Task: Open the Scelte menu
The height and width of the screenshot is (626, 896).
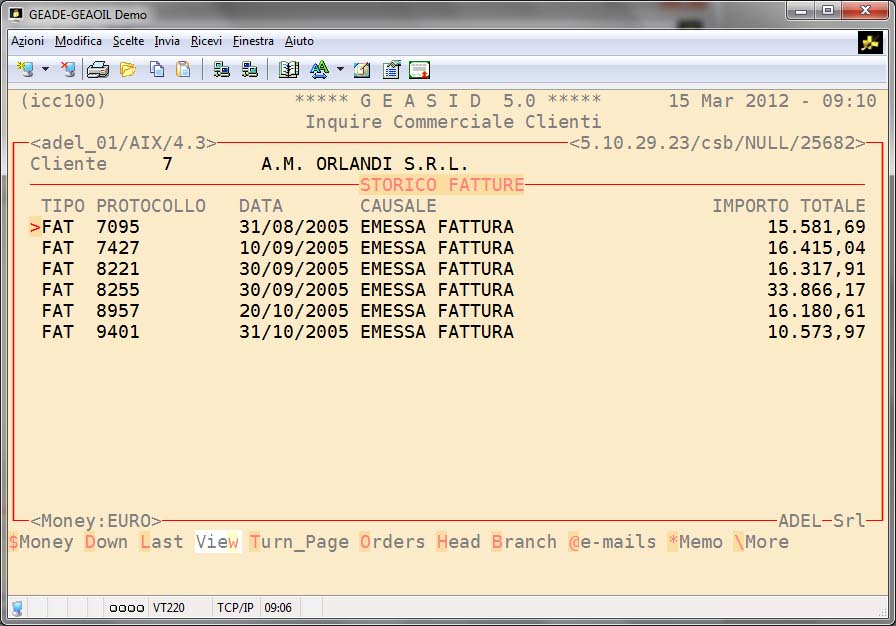Action: point(128,41)
